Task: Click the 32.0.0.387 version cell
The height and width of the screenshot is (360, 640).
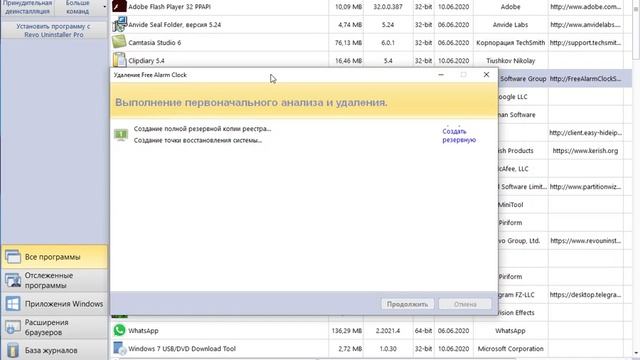Action: pyautogui.click(x=388, y=7)
